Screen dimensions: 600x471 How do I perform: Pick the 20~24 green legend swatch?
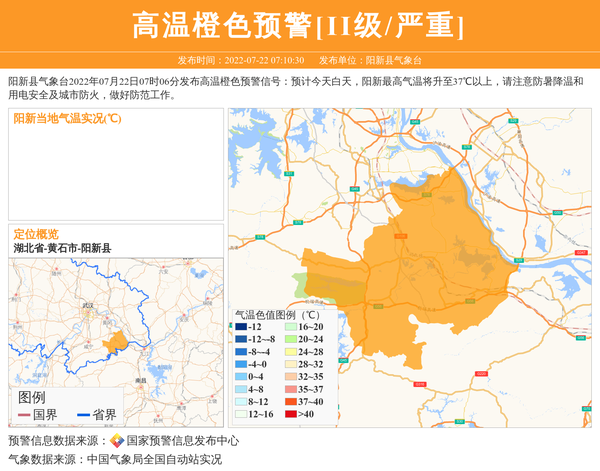tap(291, 340)
